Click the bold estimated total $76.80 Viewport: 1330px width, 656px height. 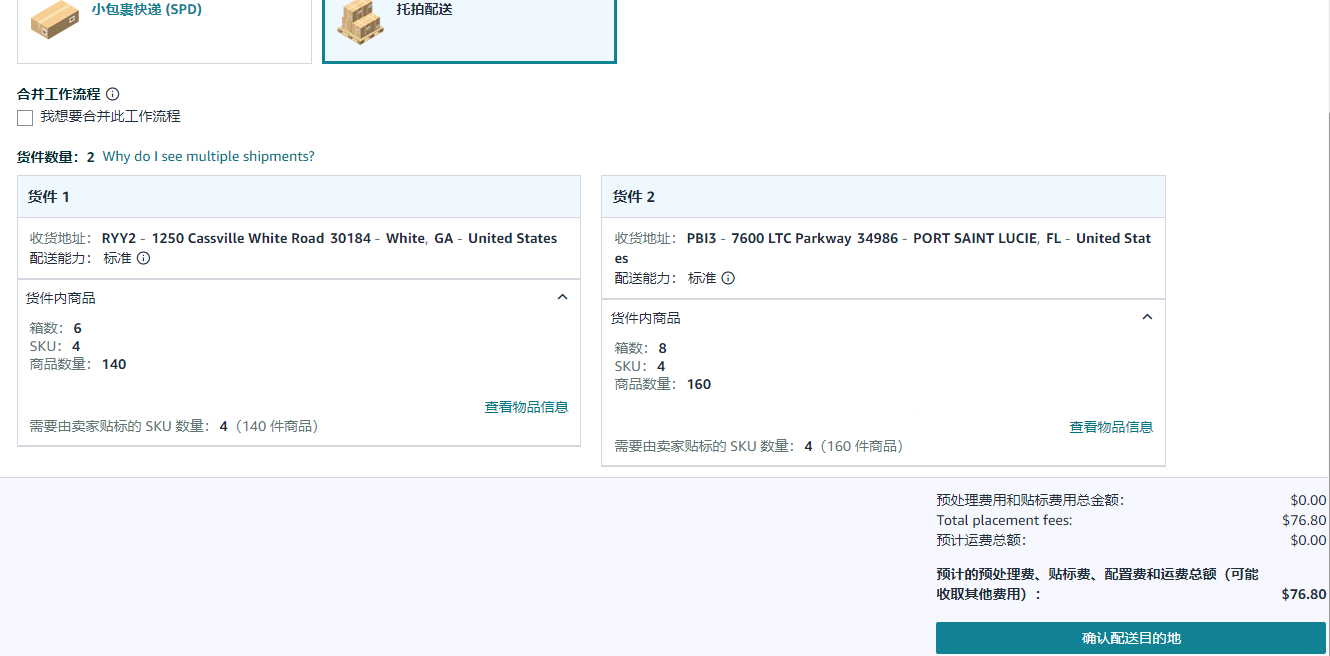pos(1304,594)
